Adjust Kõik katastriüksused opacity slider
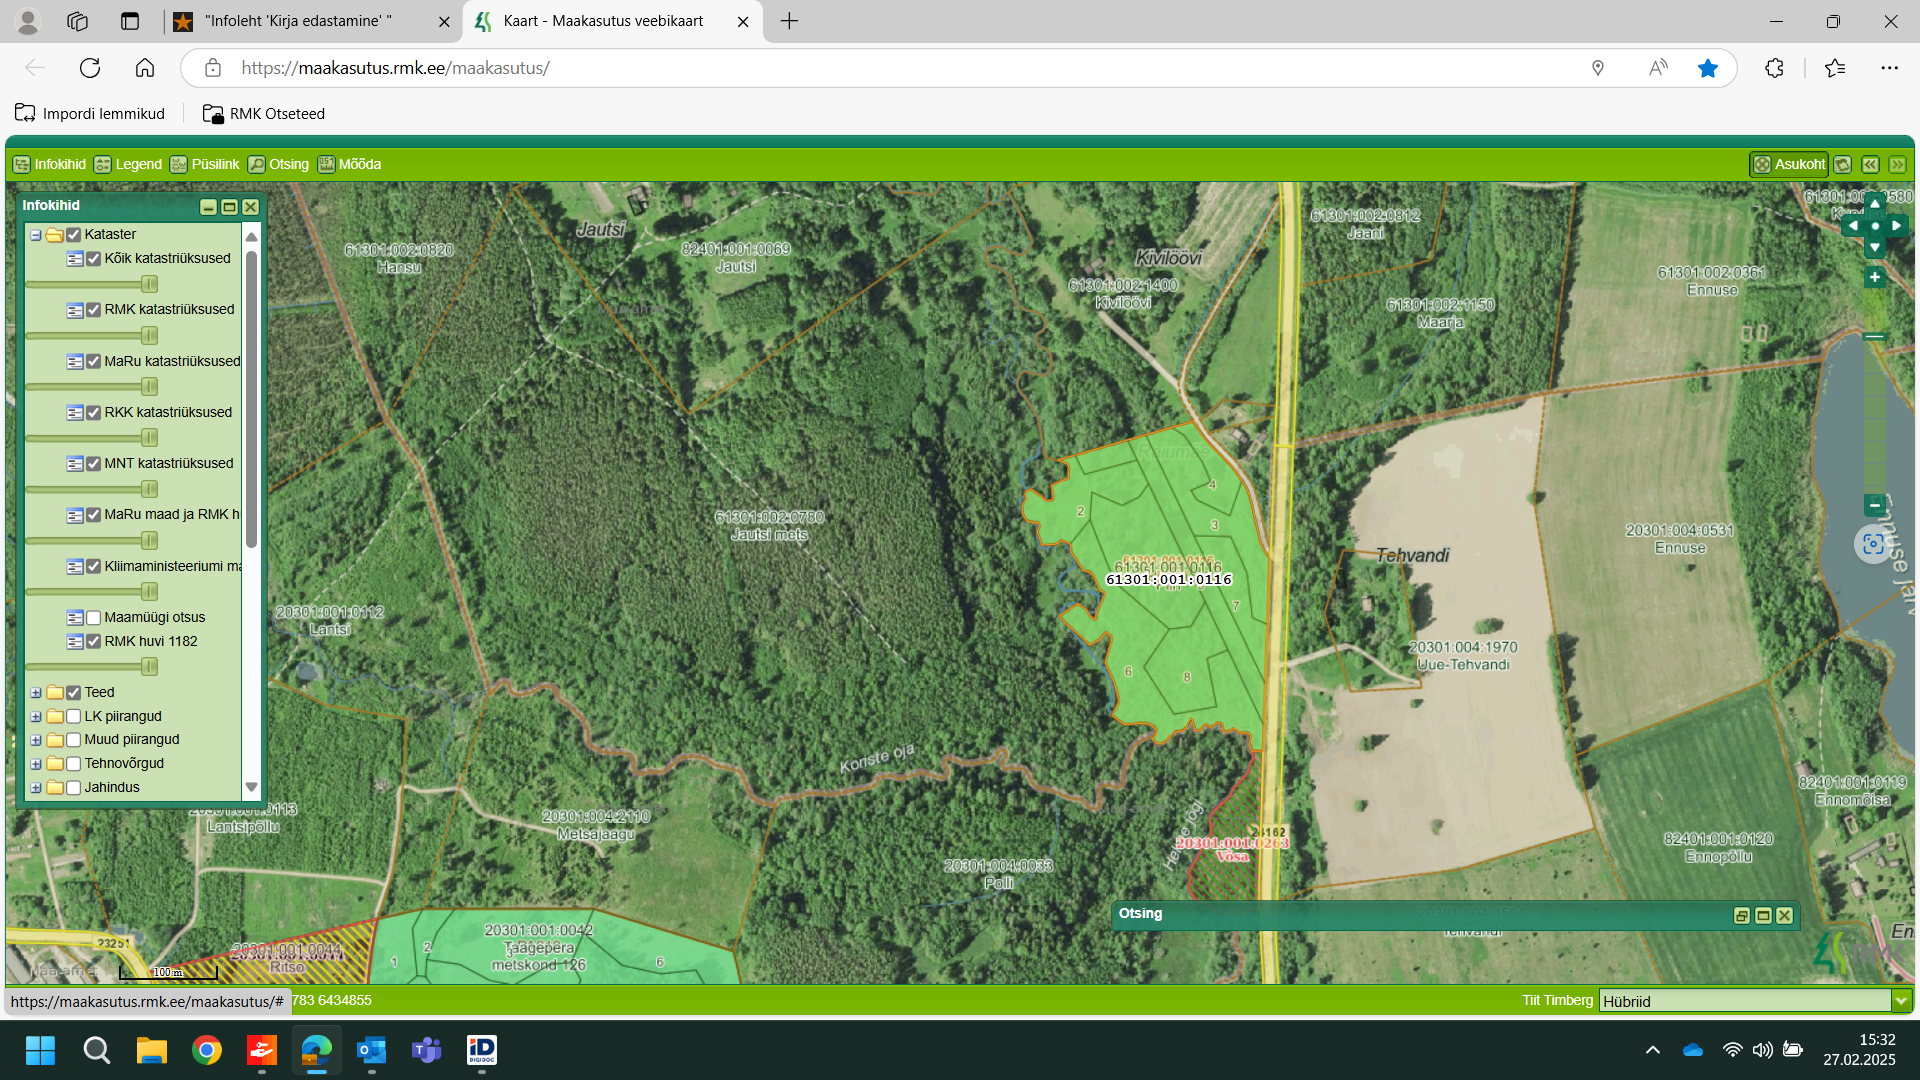This screenshot has height=1080, width=1920. (149, 284)
